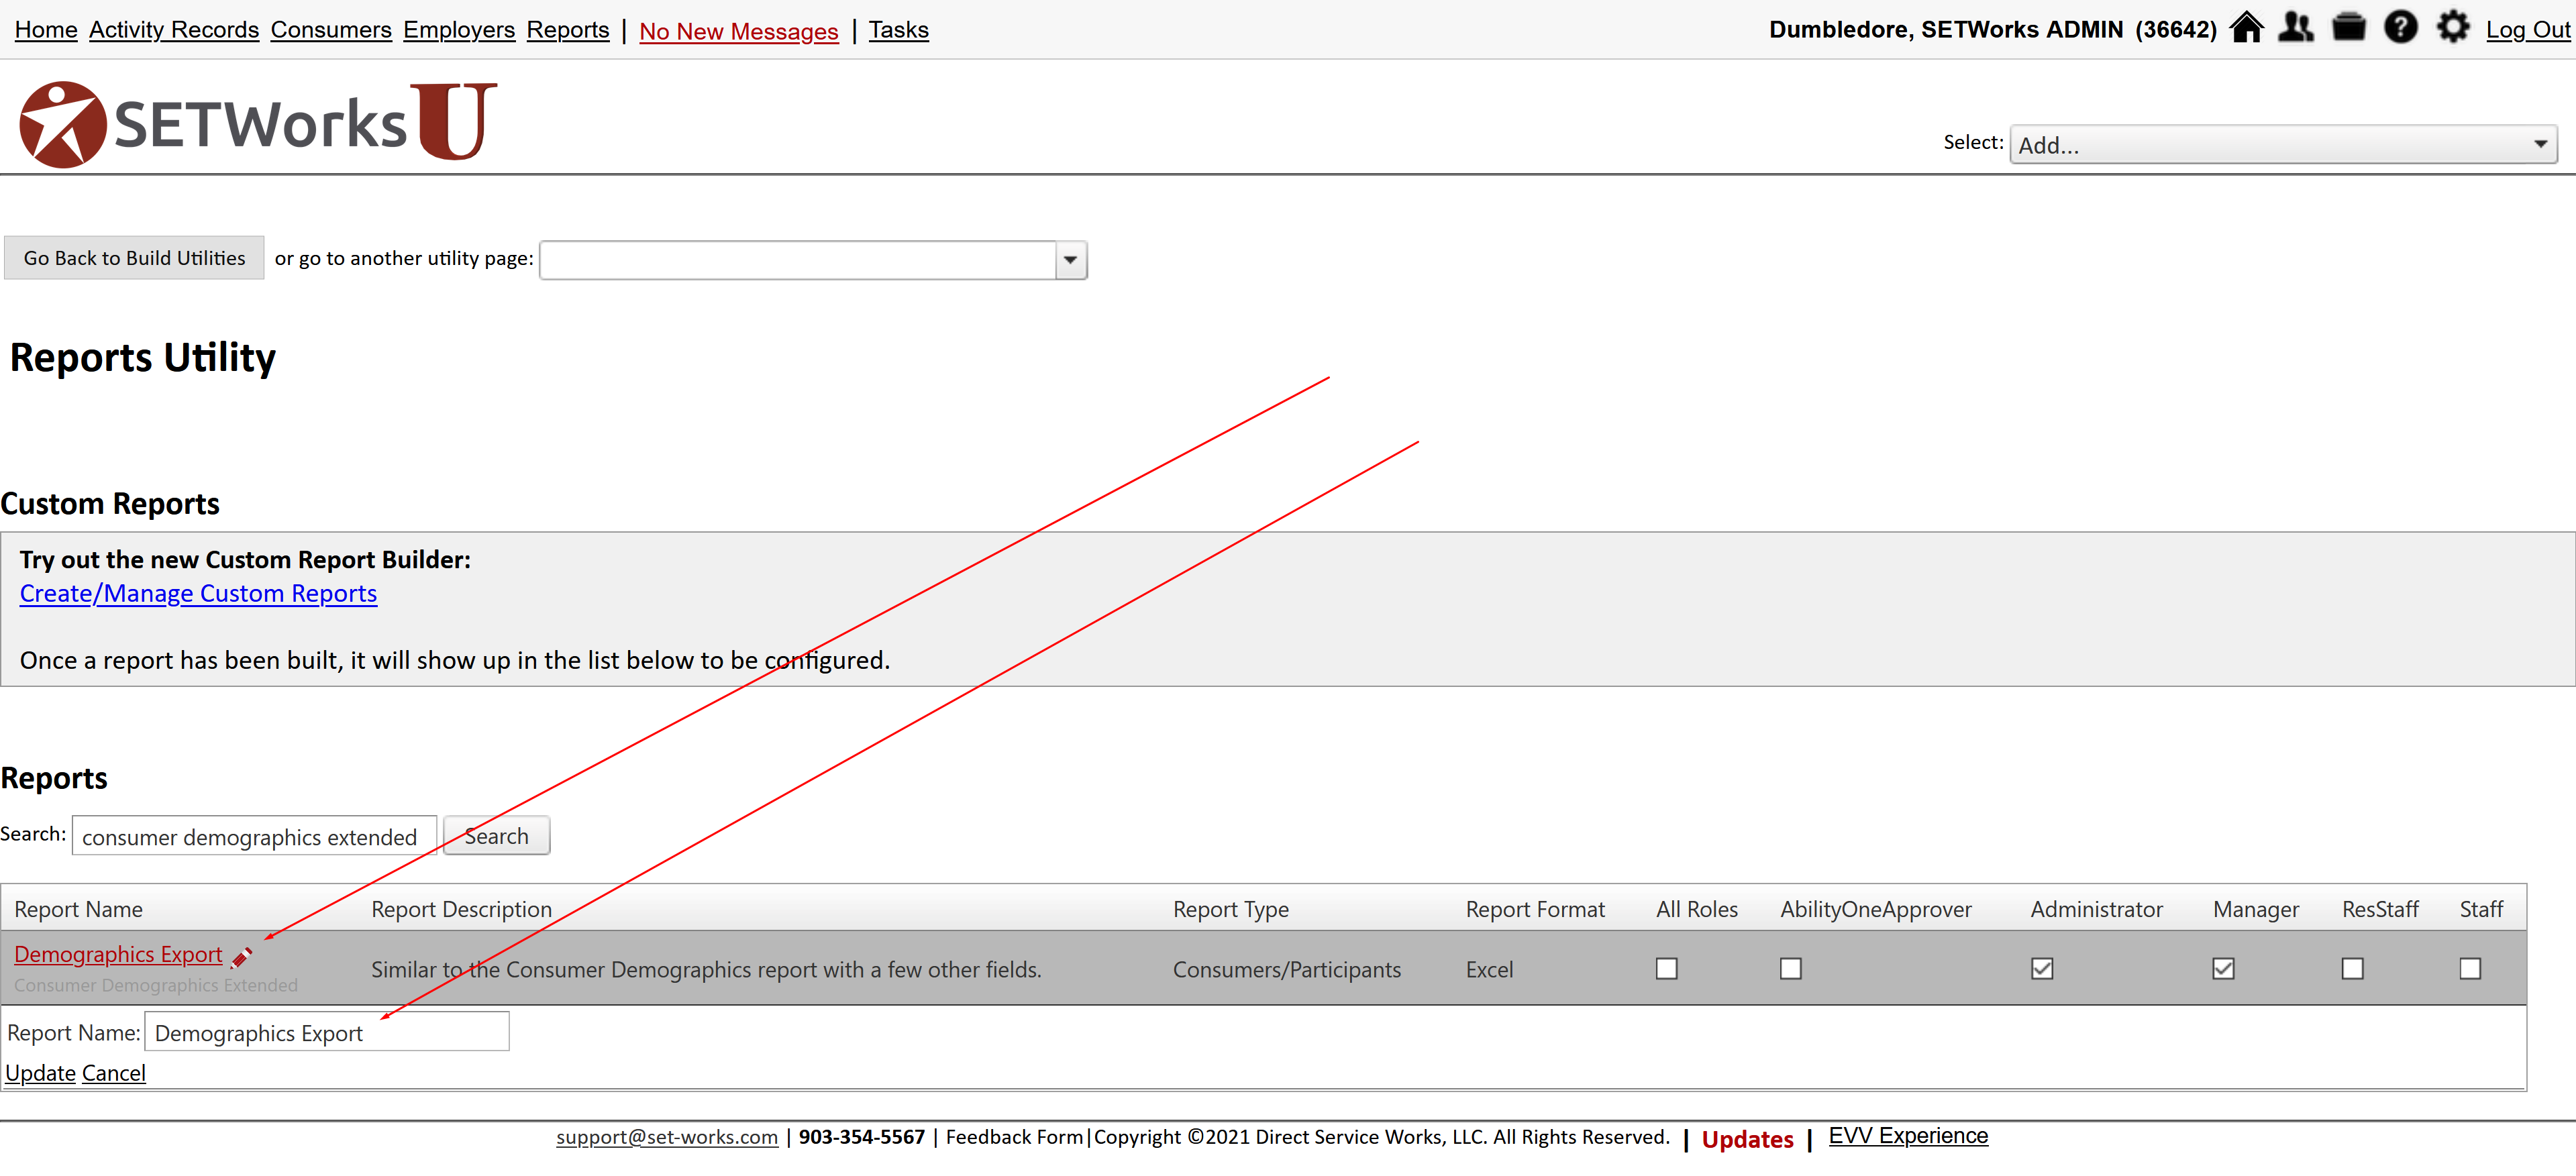The height and width of the screenshot is (1176, 2576).
Task: Uncheck the Manager role checkbox
Action: coord(2223,968)
